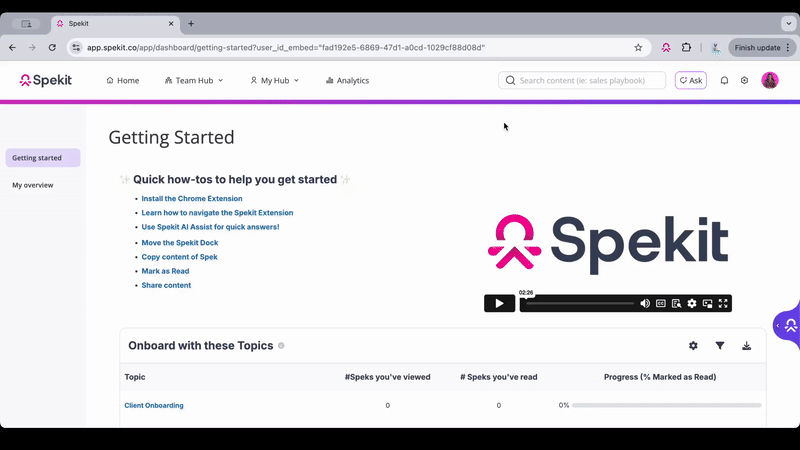
Task: Open the Spekit dock side widget
Action: 788,325
